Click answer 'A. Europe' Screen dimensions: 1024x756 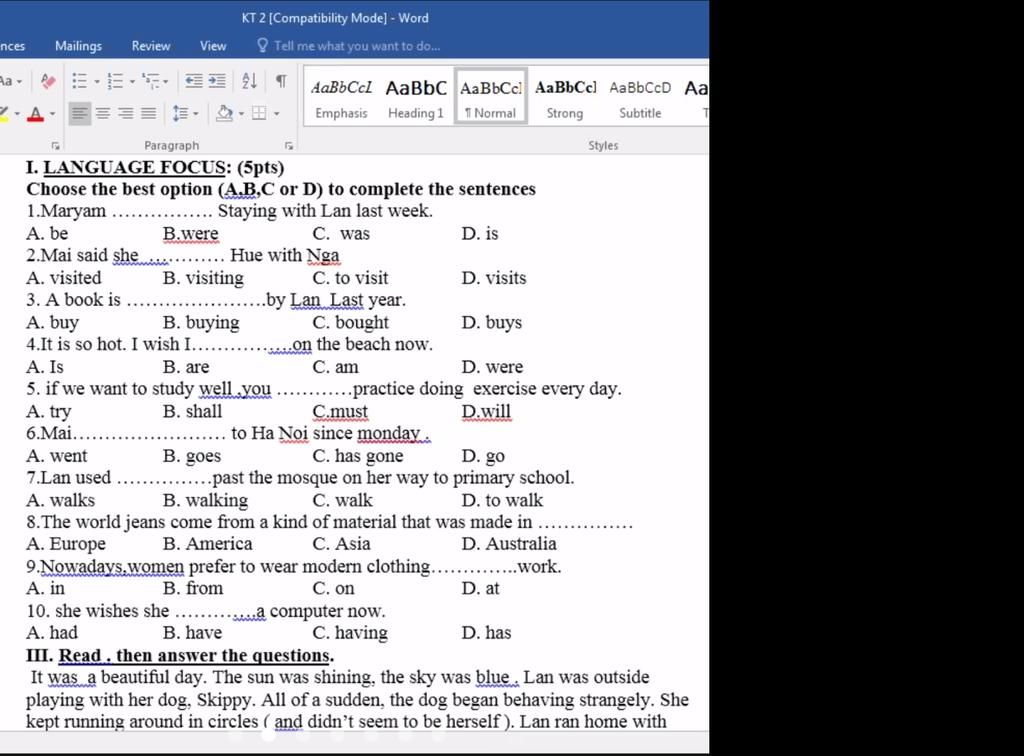point(66,544)
